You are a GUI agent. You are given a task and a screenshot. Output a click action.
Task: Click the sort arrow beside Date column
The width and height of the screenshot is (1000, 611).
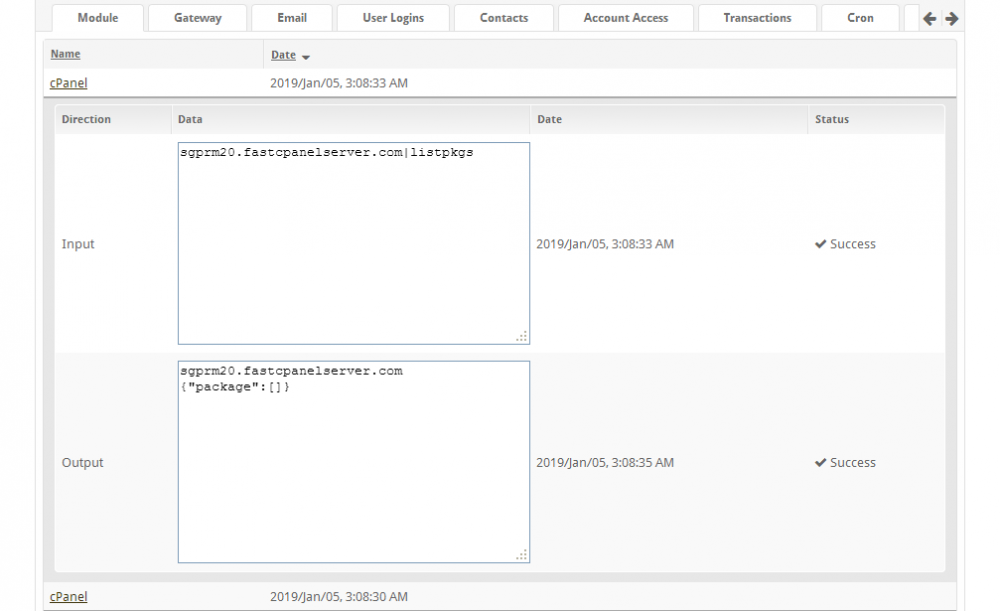305,57
